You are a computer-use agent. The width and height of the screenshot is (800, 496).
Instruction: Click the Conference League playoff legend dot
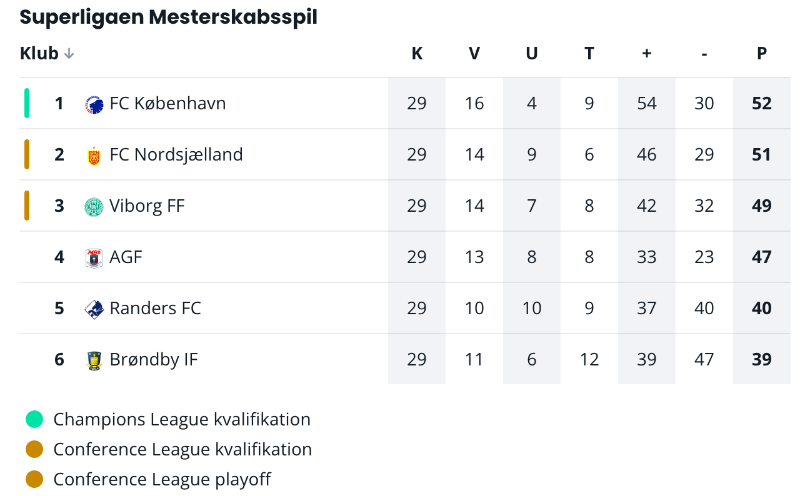tap(35, 479)
